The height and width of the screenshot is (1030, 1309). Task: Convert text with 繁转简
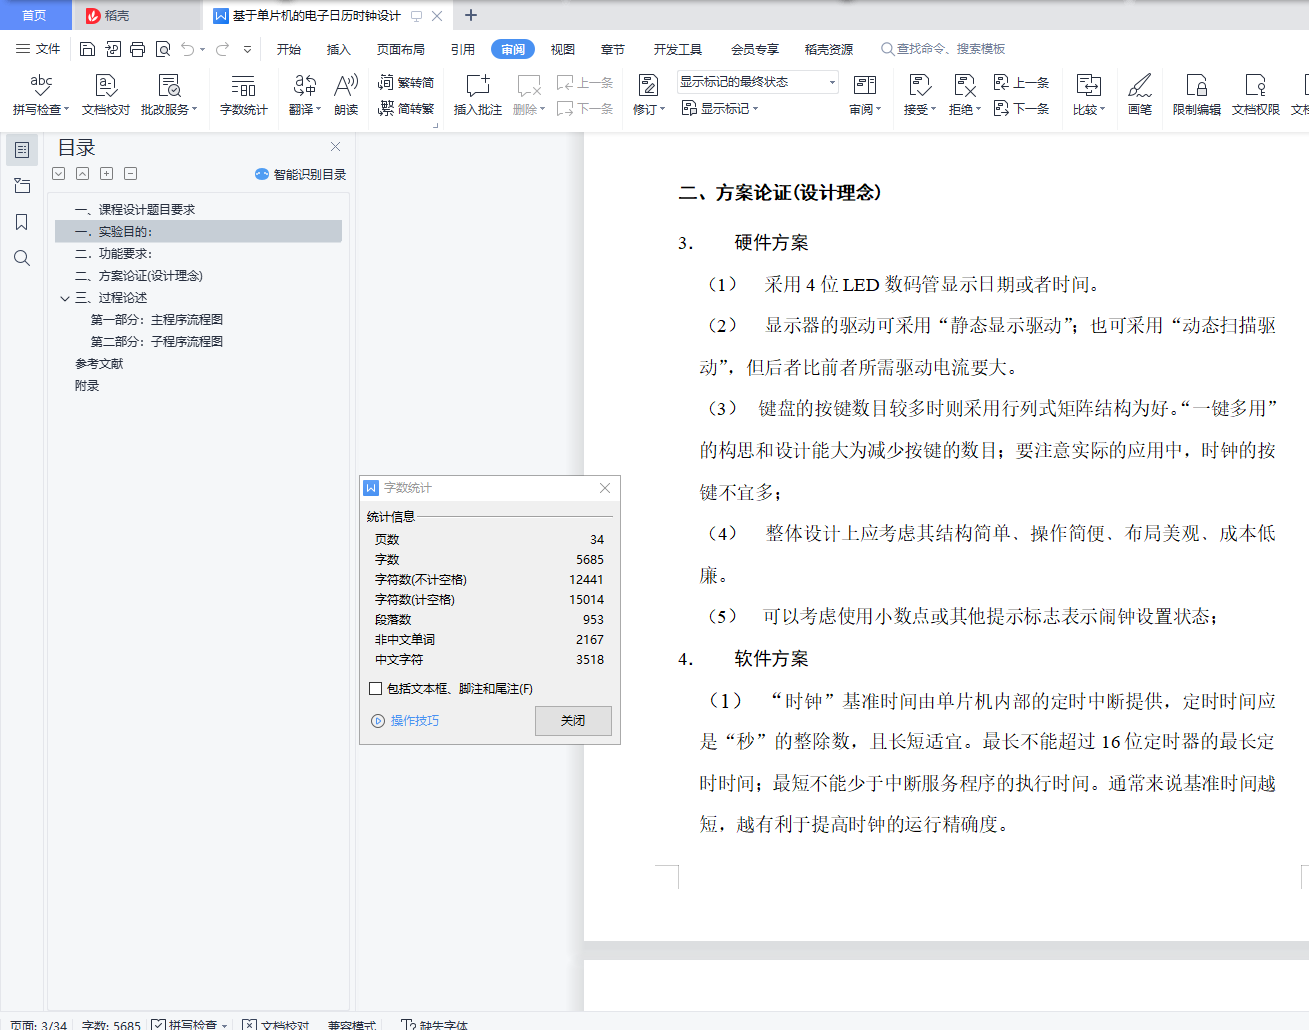[x=406, y=83]
